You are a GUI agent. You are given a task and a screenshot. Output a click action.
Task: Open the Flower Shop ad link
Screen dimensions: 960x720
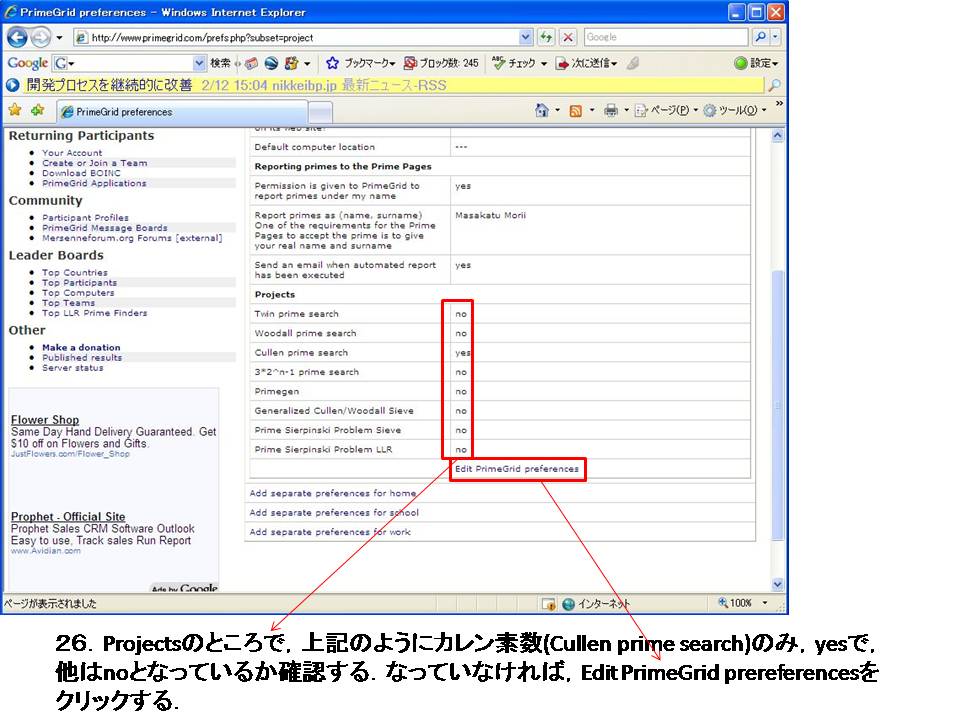point(45,420)
